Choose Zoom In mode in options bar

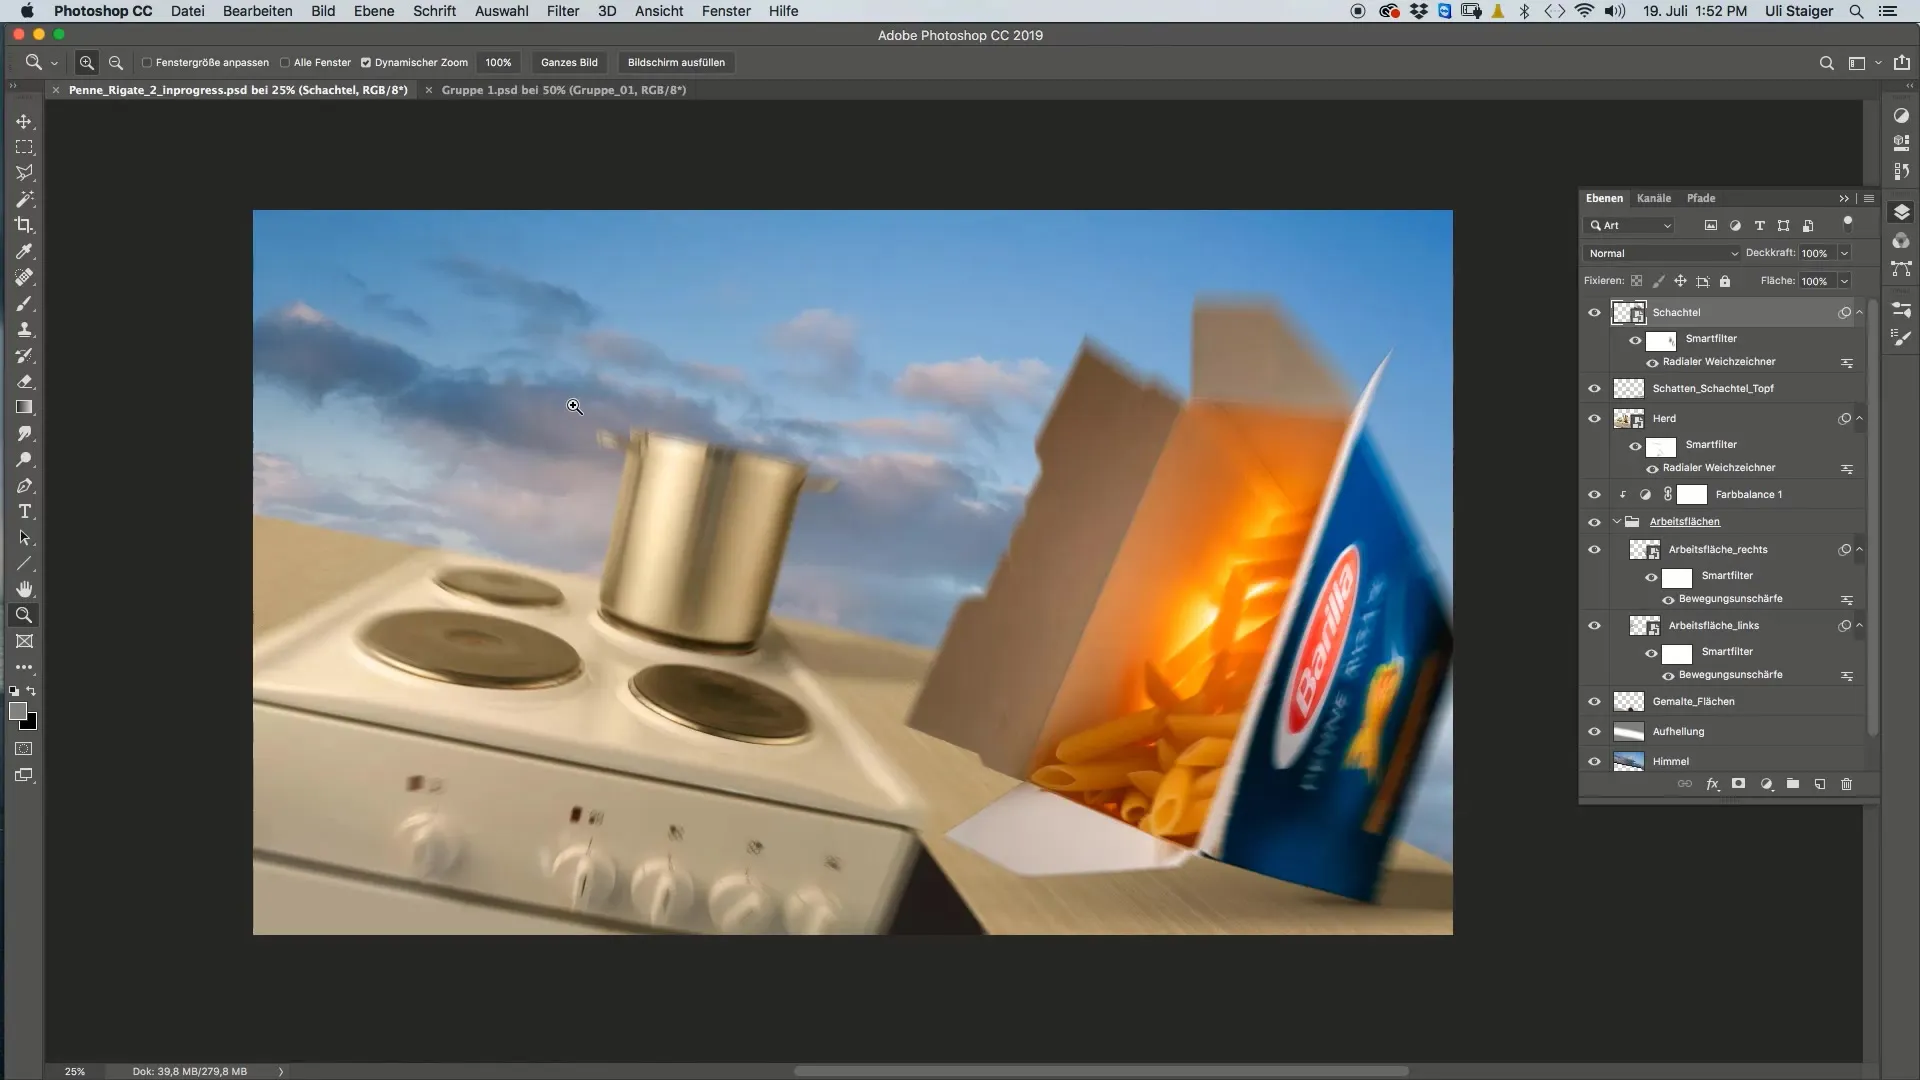pos(87,62)
